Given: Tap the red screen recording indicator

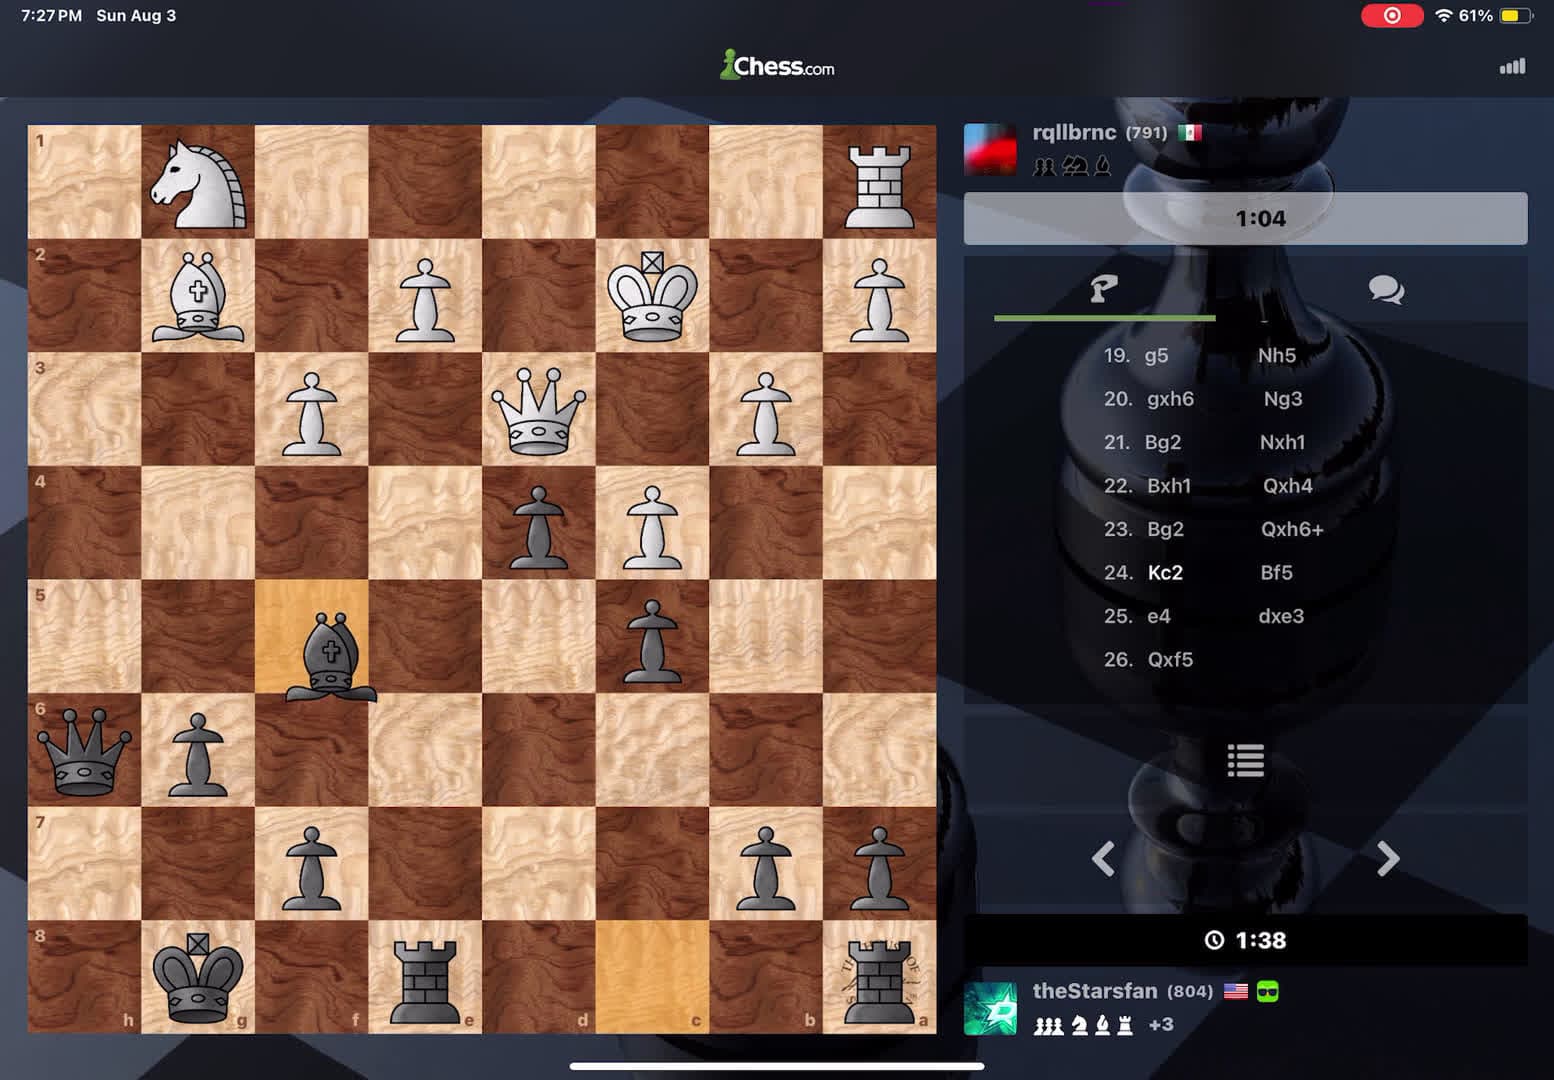Looking at the screenshot, I should (1392, 15).
